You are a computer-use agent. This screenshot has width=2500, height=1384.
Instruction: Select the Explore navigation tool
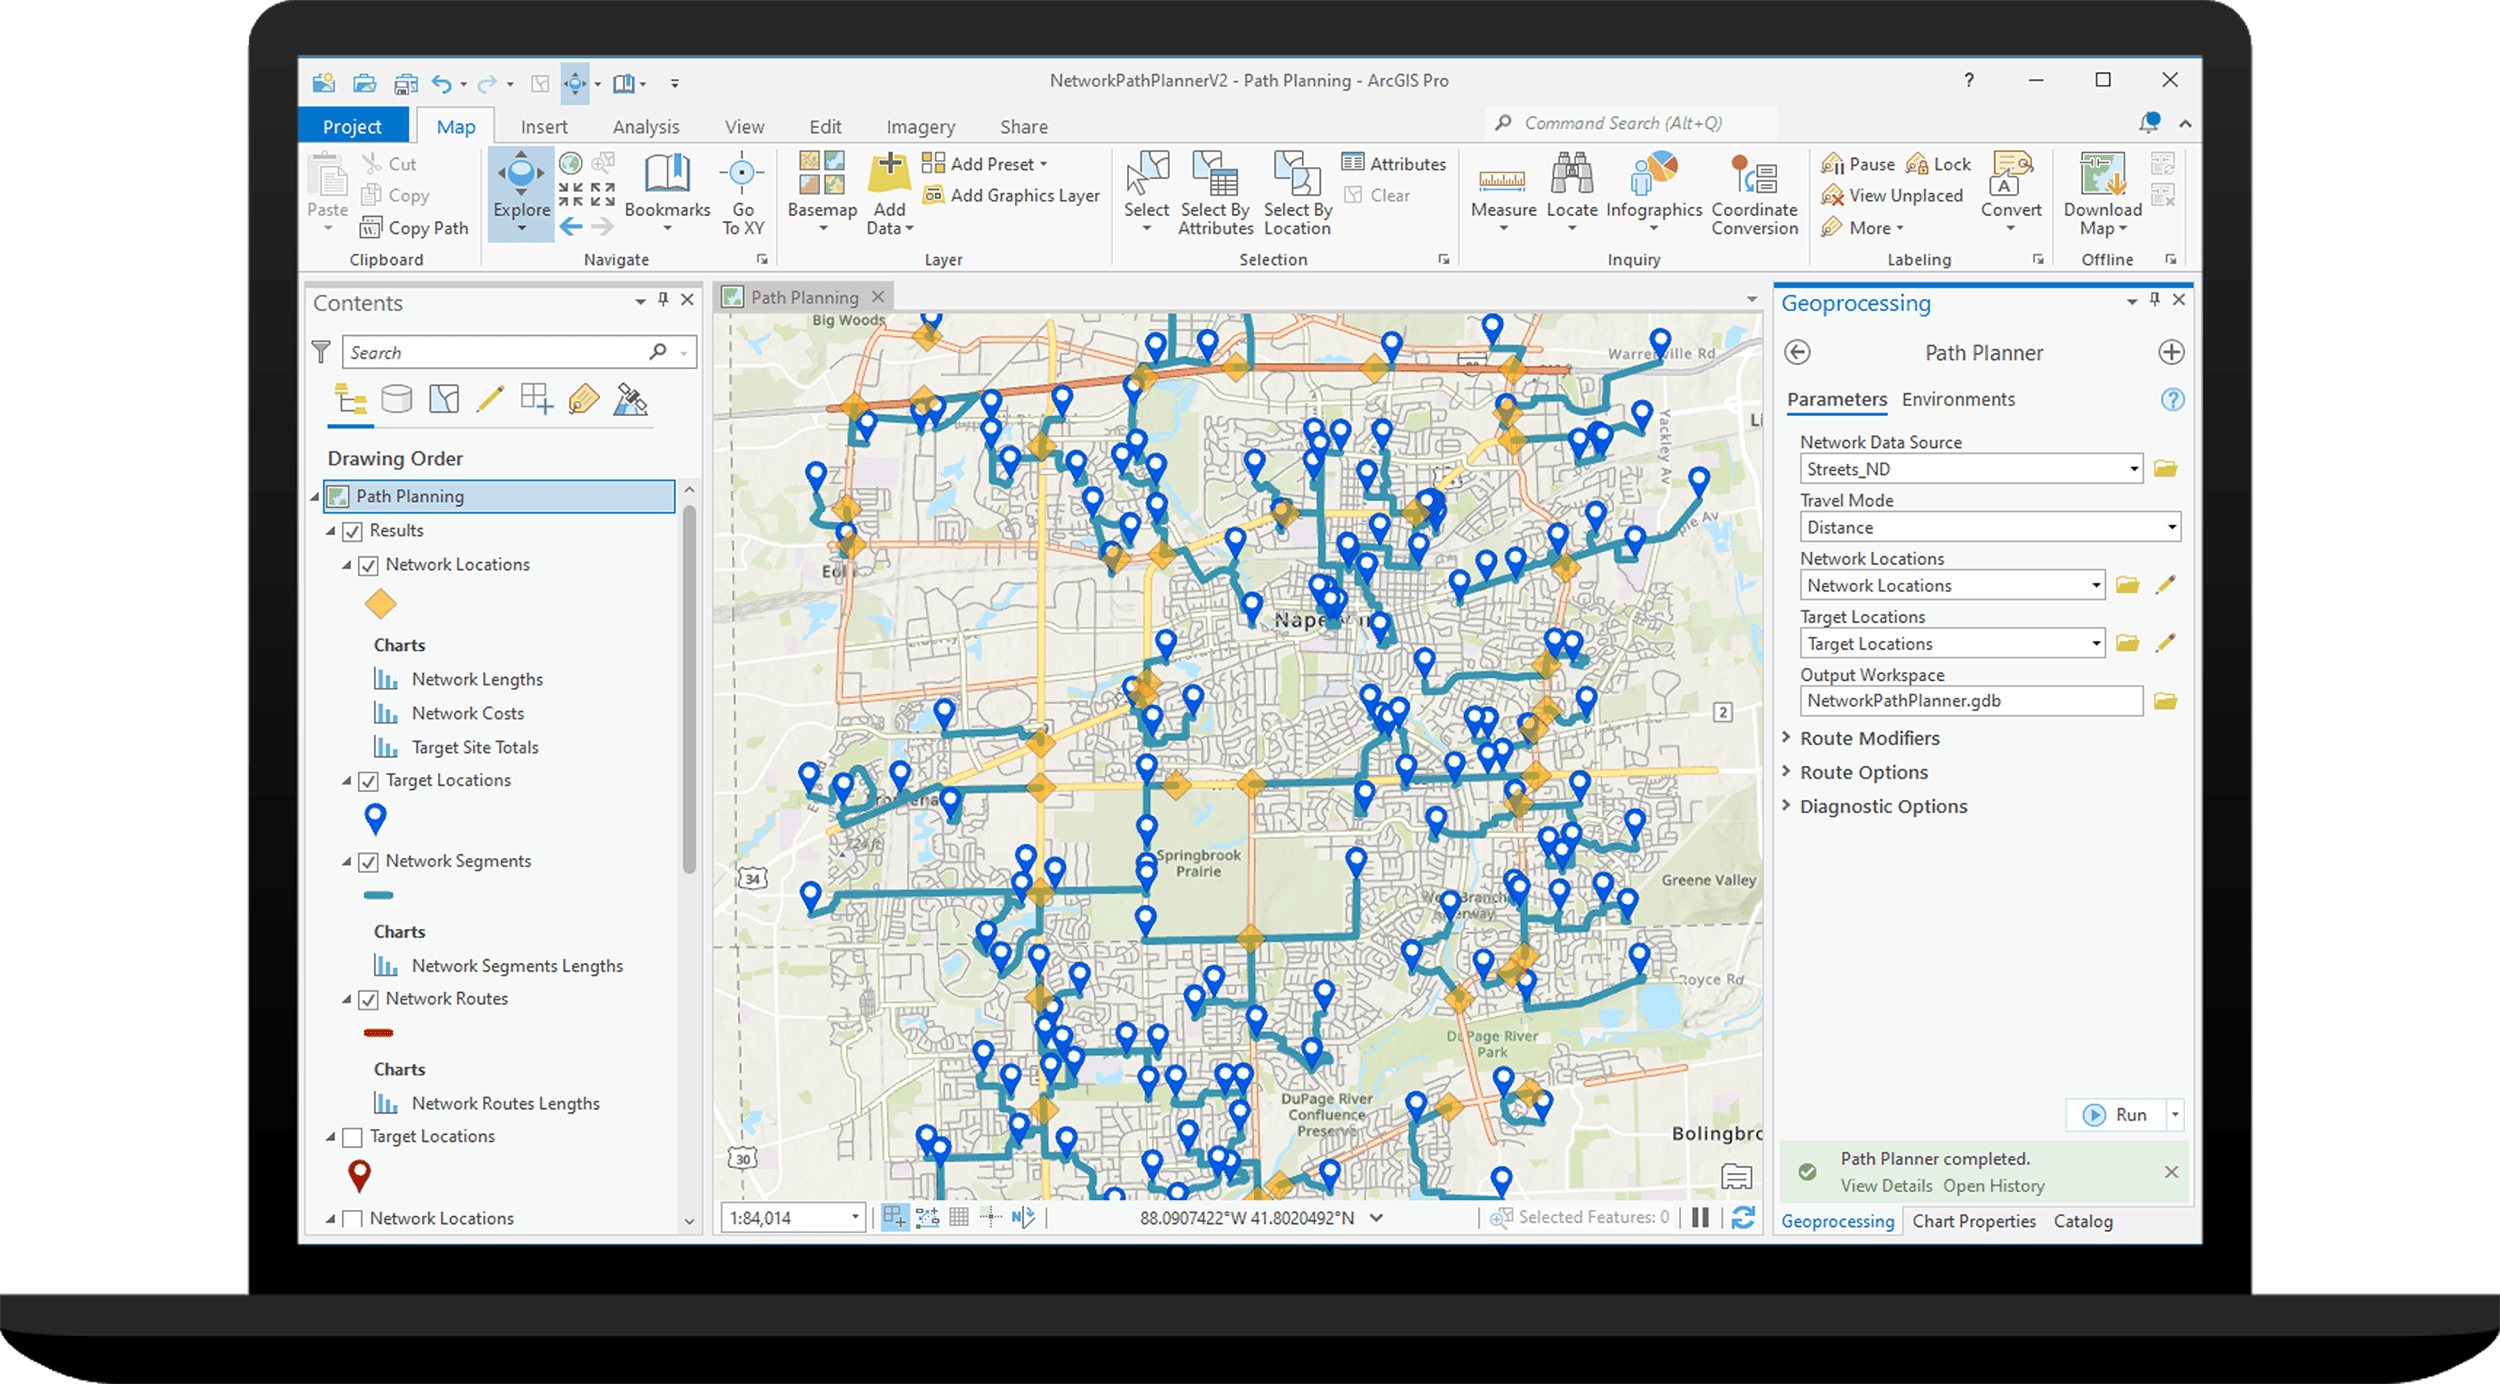521,180
